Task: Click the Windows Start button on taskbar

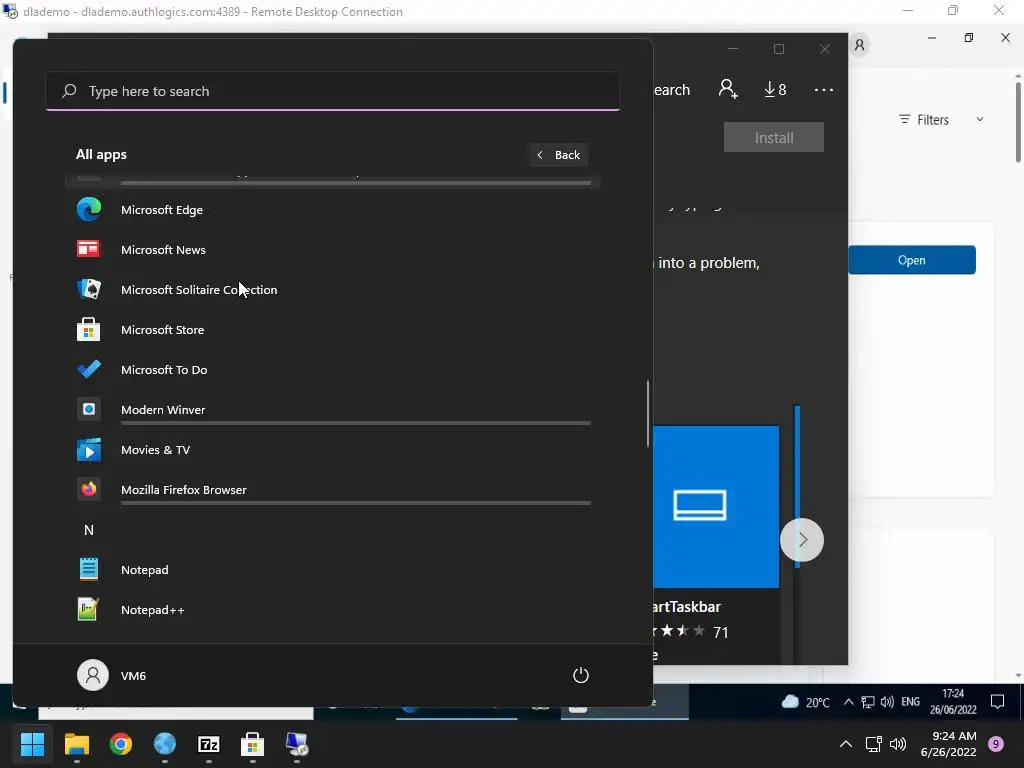Action: click(32, 744)
